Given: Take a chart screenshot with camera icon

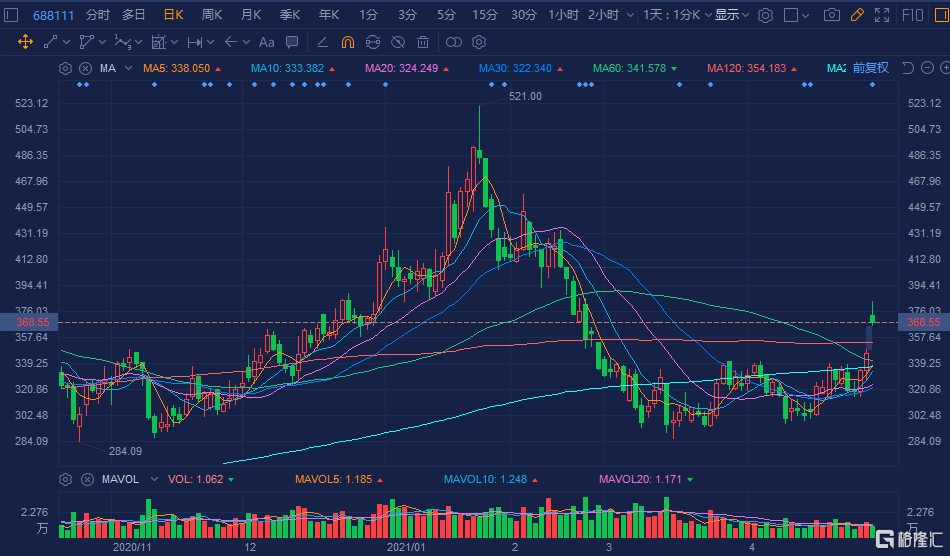Looking at the screenshot, I should coord(832,15).
